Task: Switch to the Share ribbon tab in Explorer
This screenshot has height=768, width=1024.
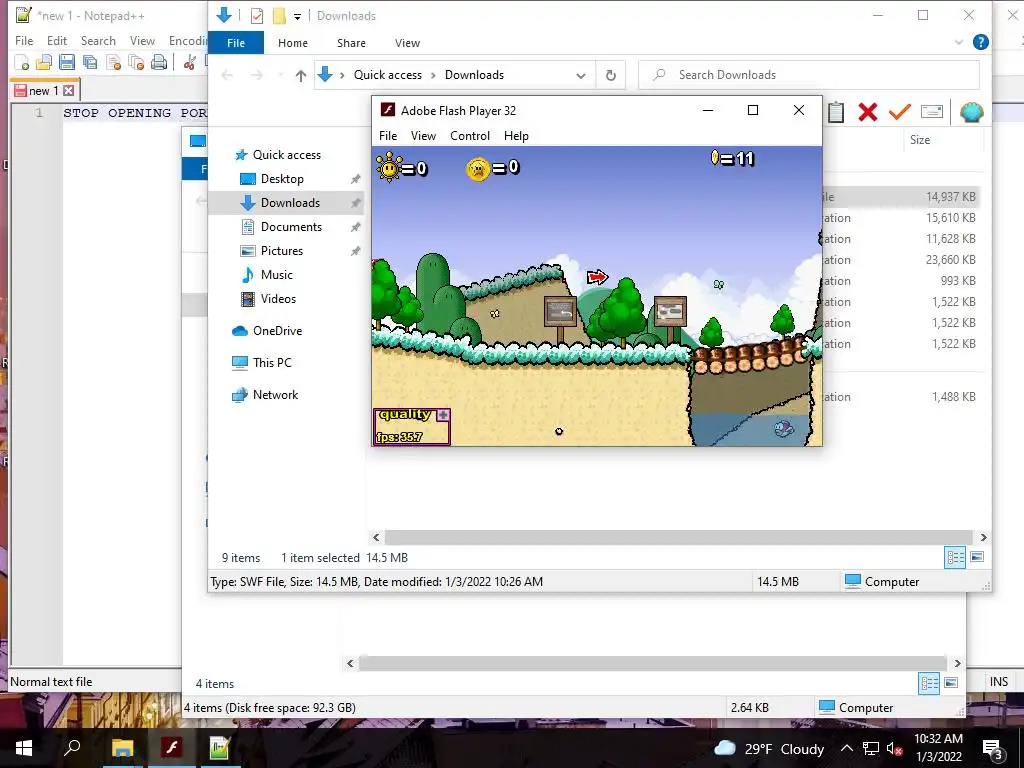Action: pyautogui.click(x=351, y=42)
